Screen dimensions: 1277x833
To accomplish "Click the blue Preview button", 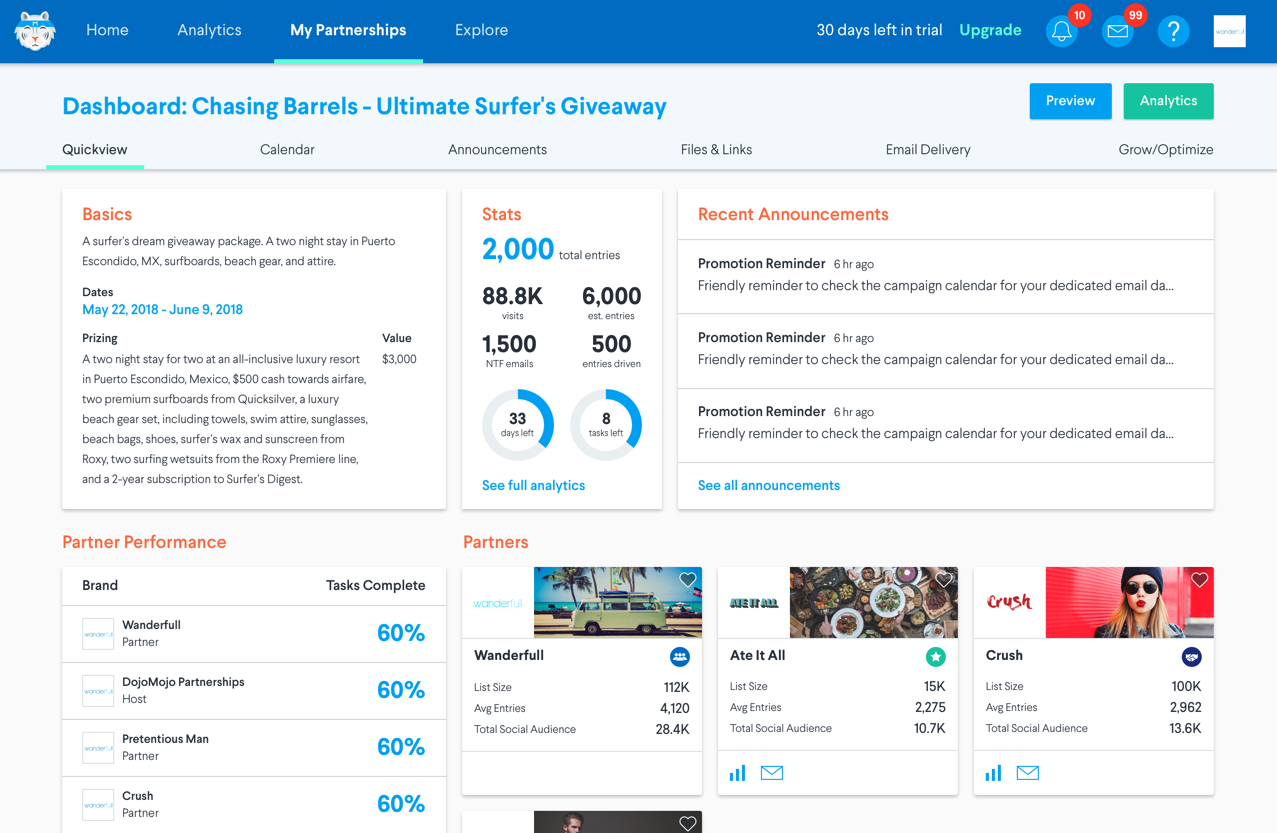I will (x=1070, y=101).
